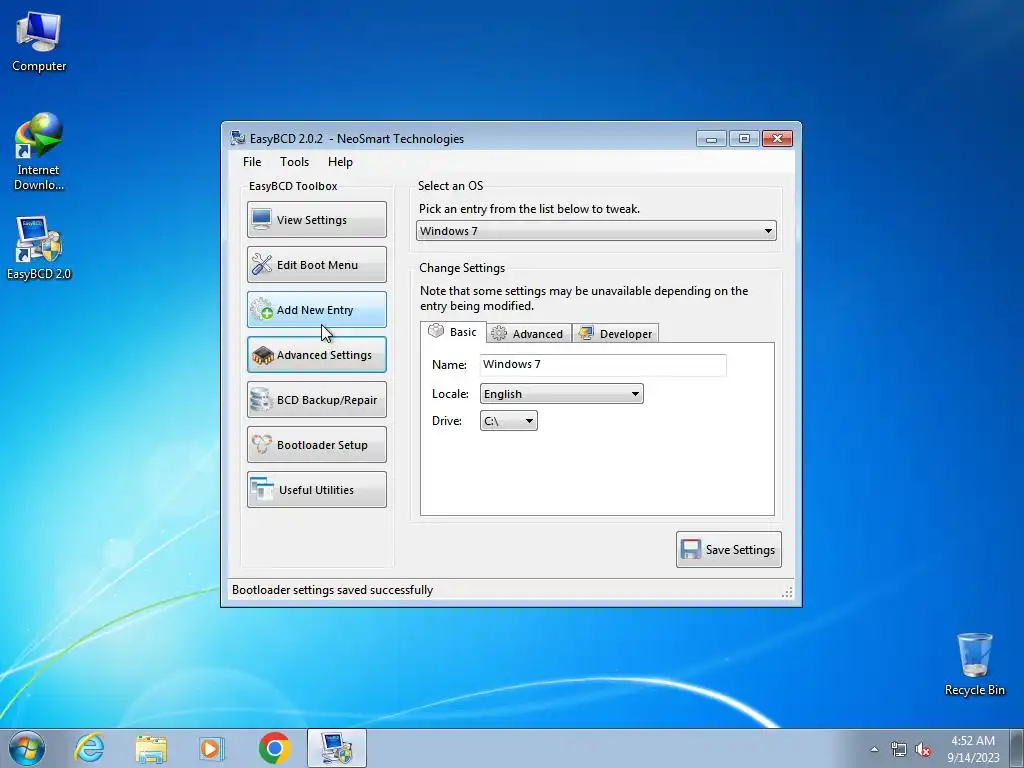Open View Settings in EasyBCD Toolbox
The image size is (1024, 768).
pyautogui.click(x=317, y=219)
